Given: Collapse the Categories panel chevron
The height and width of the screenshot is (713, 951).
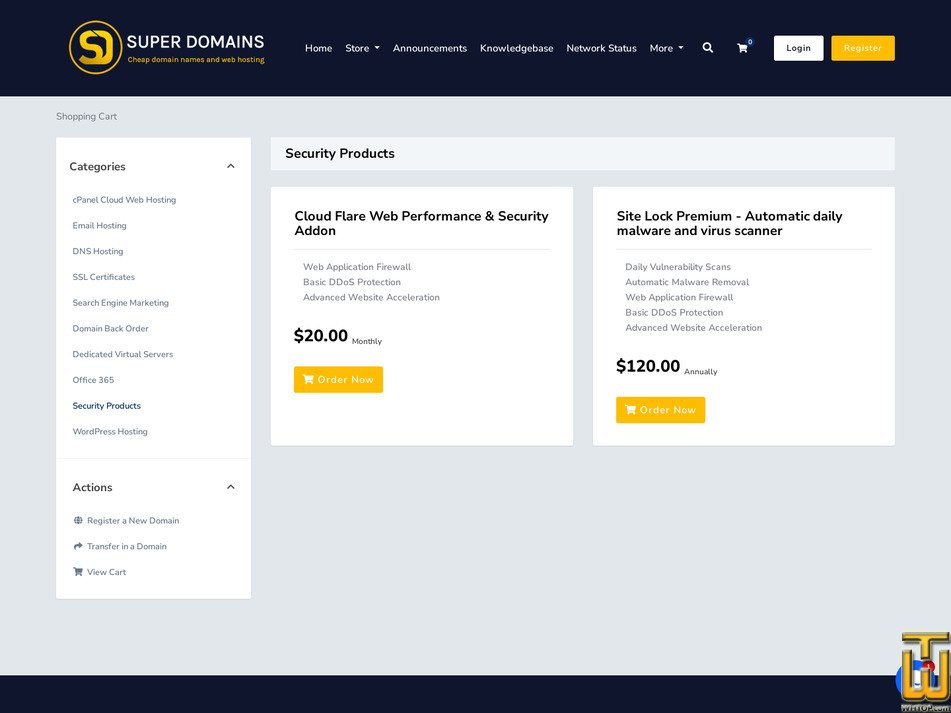Looking at the screenshot, I should coord(230,166).
